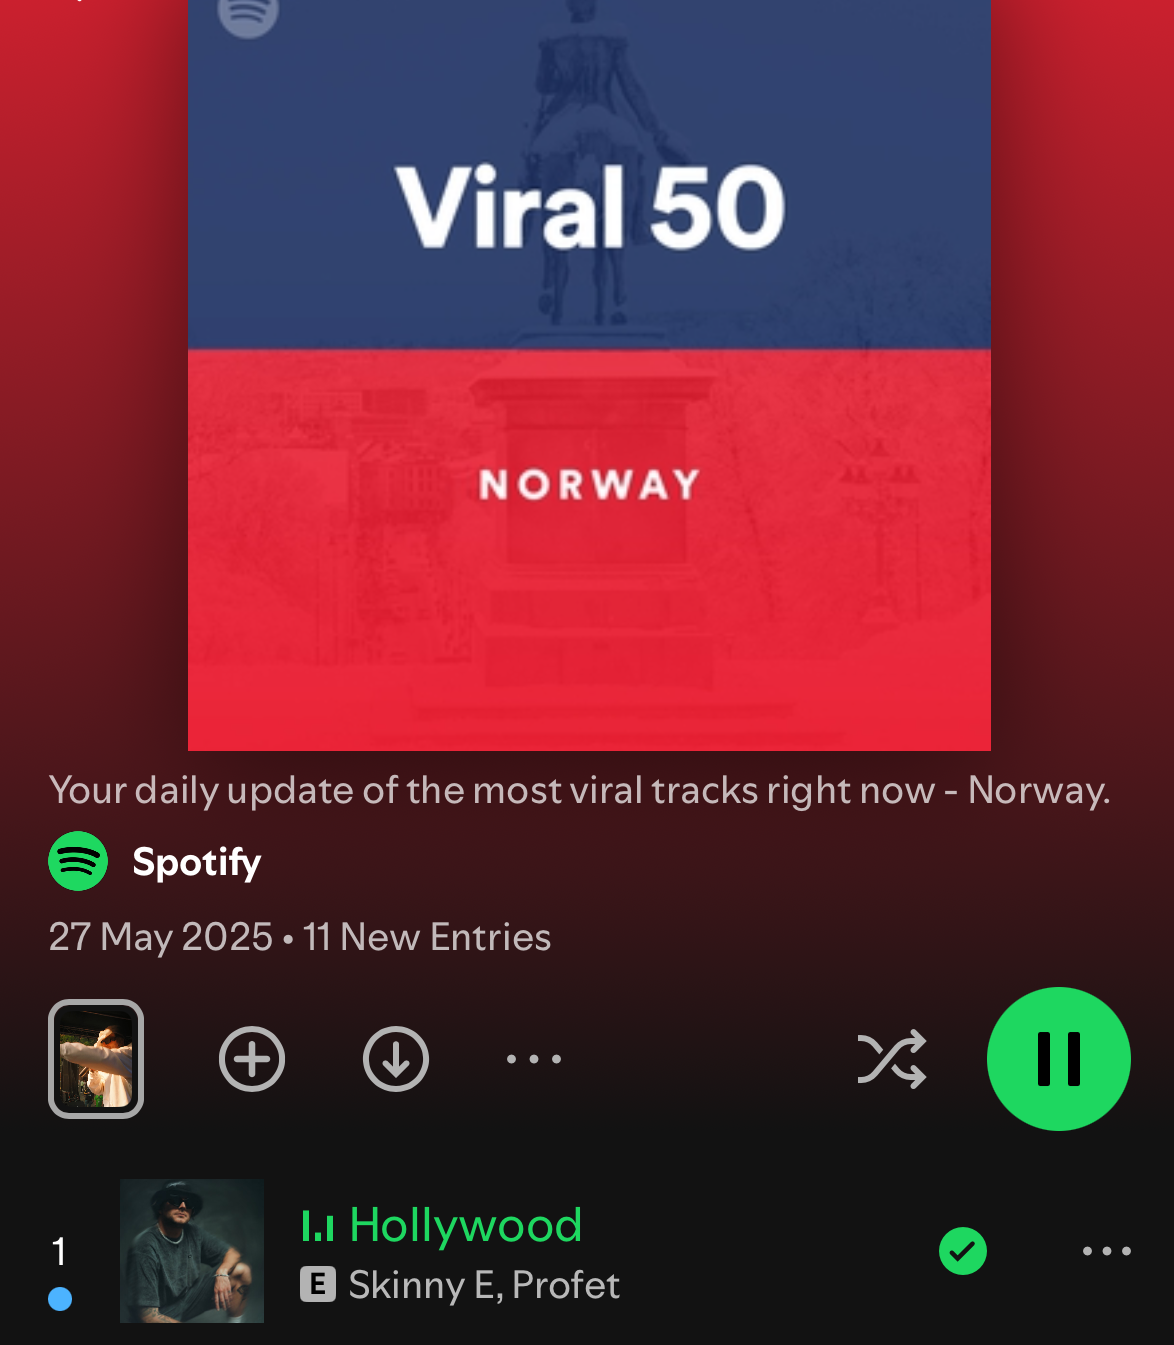Viewport: 1174px width, 1345px height.
Task: Open the playlist preview thumbnail button
Action: pos(96,1059)
